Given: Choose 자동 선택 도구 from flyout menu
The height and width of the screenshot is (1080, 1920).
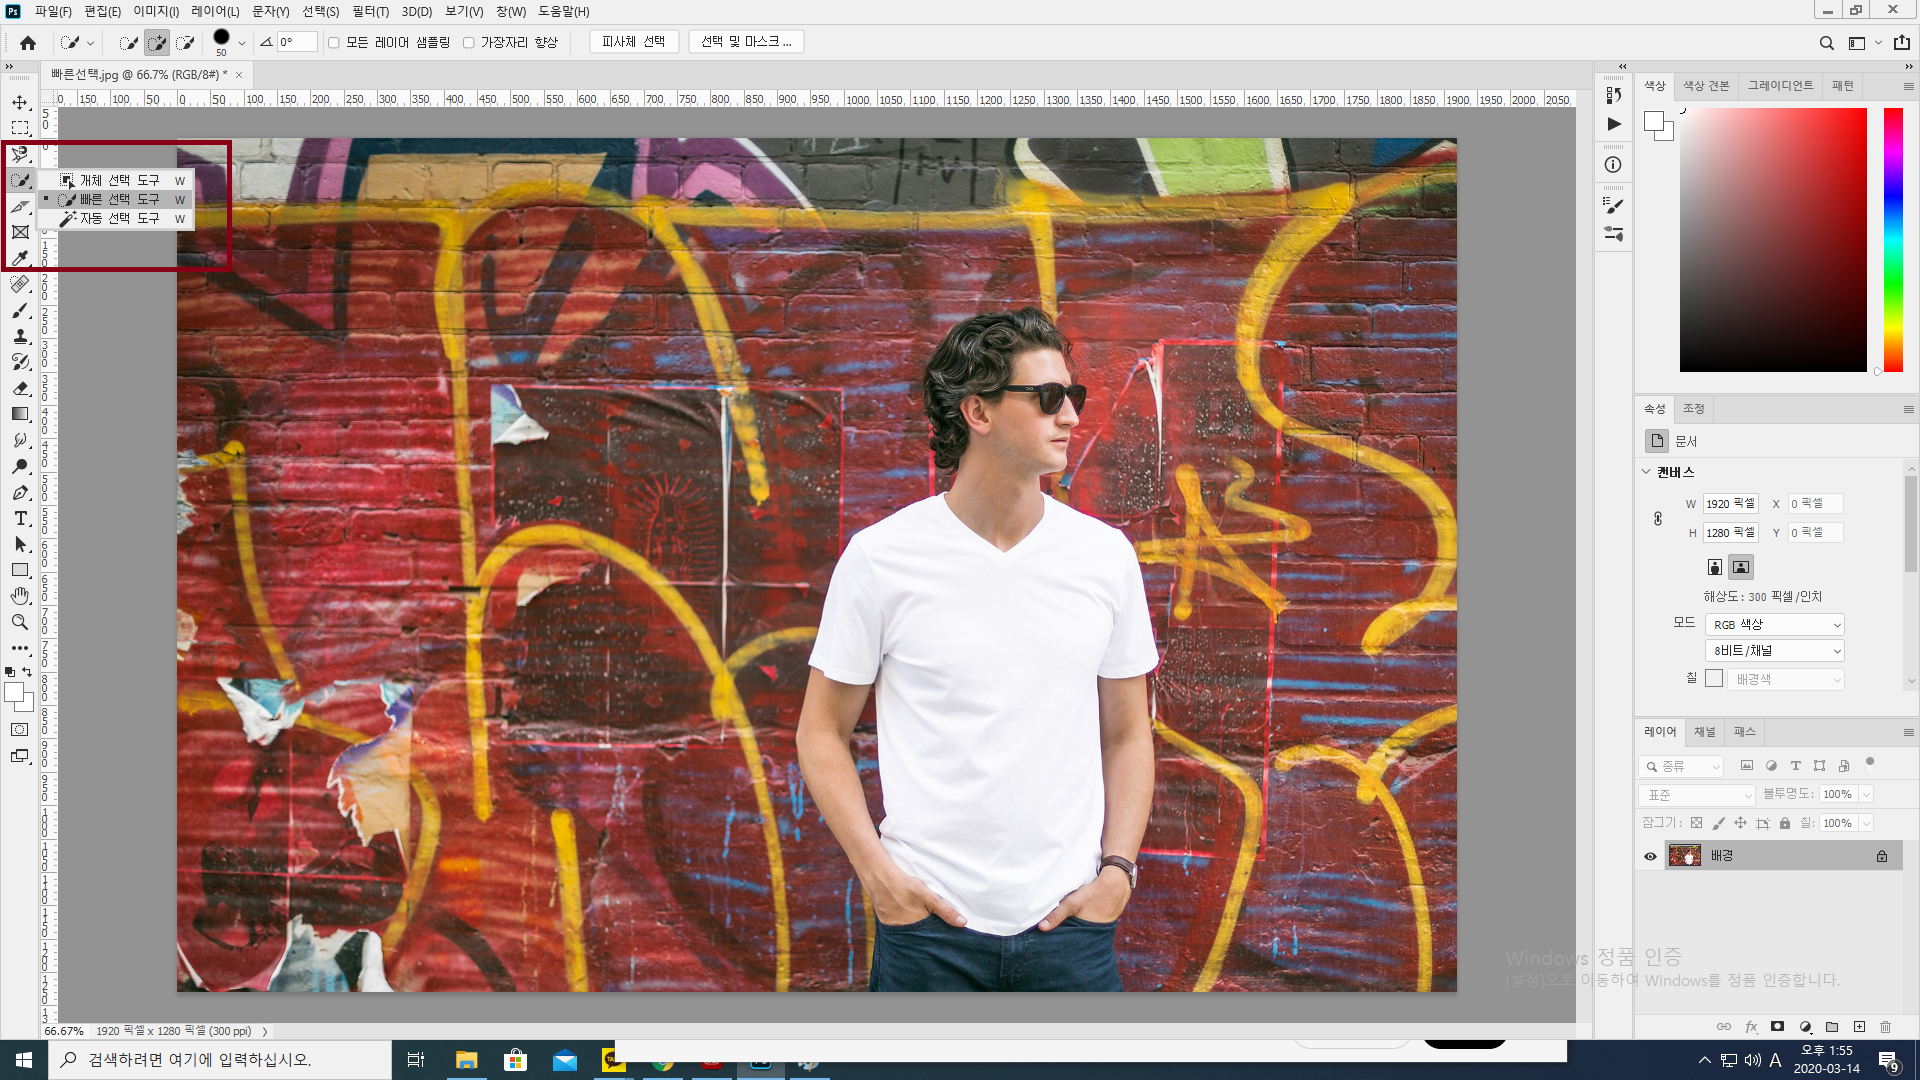Looking at the screenshot, I should 119,218.
